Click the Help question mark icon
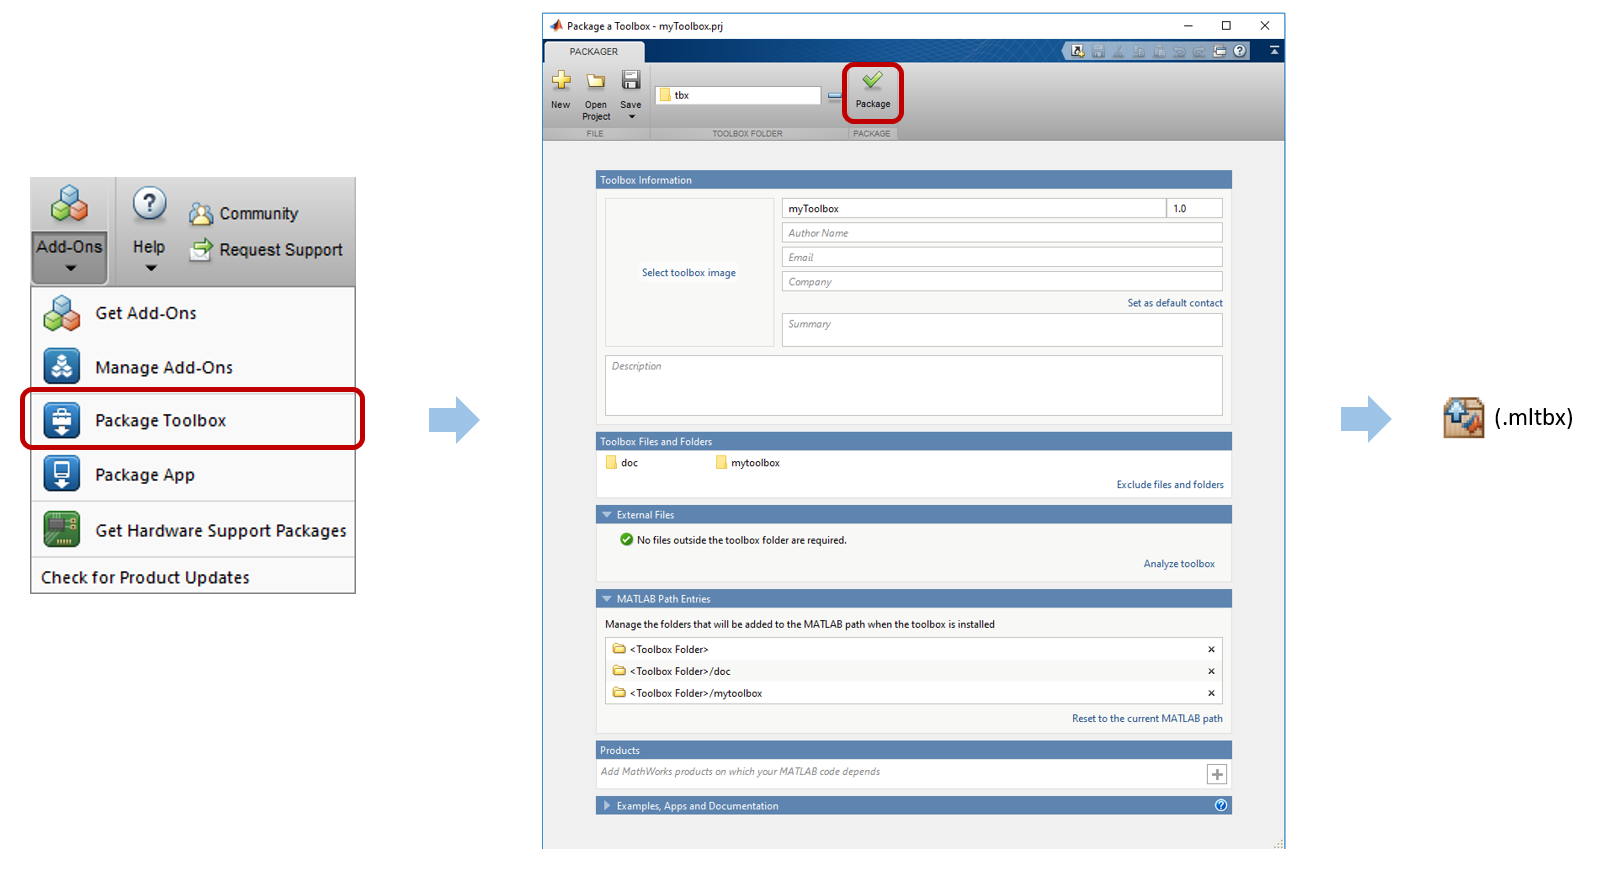 [149, 204]
